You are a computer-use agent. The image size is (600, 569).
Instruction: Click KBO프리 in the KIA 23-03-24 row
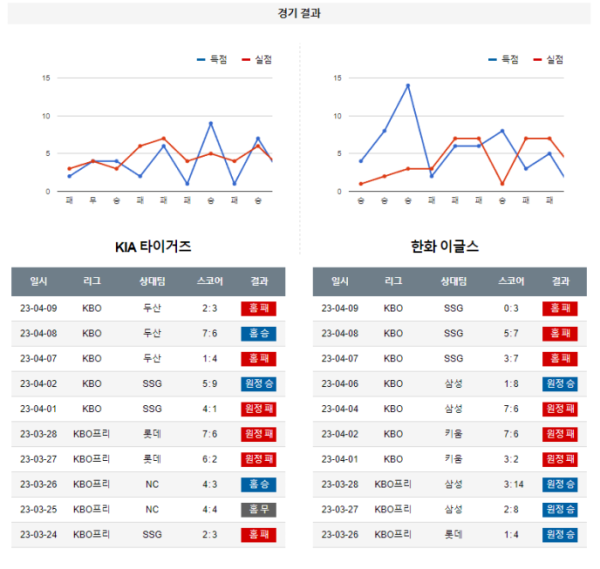coord(91,535)
